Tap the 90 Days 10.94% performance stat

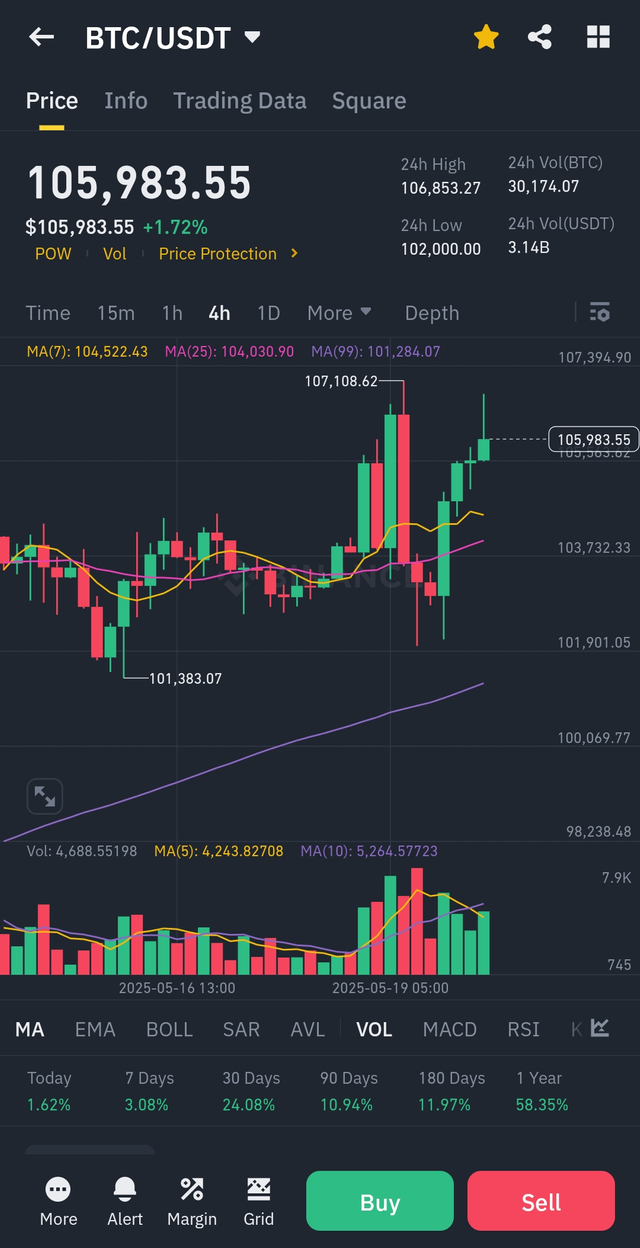pos(348,1091)
